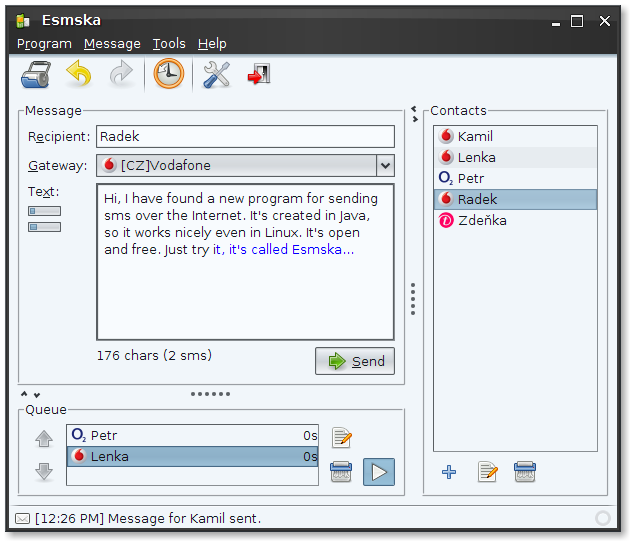The width and height of the screenshot is (630, 541).
Task: Select contact Petr in Contacts list
Action: 515,178
